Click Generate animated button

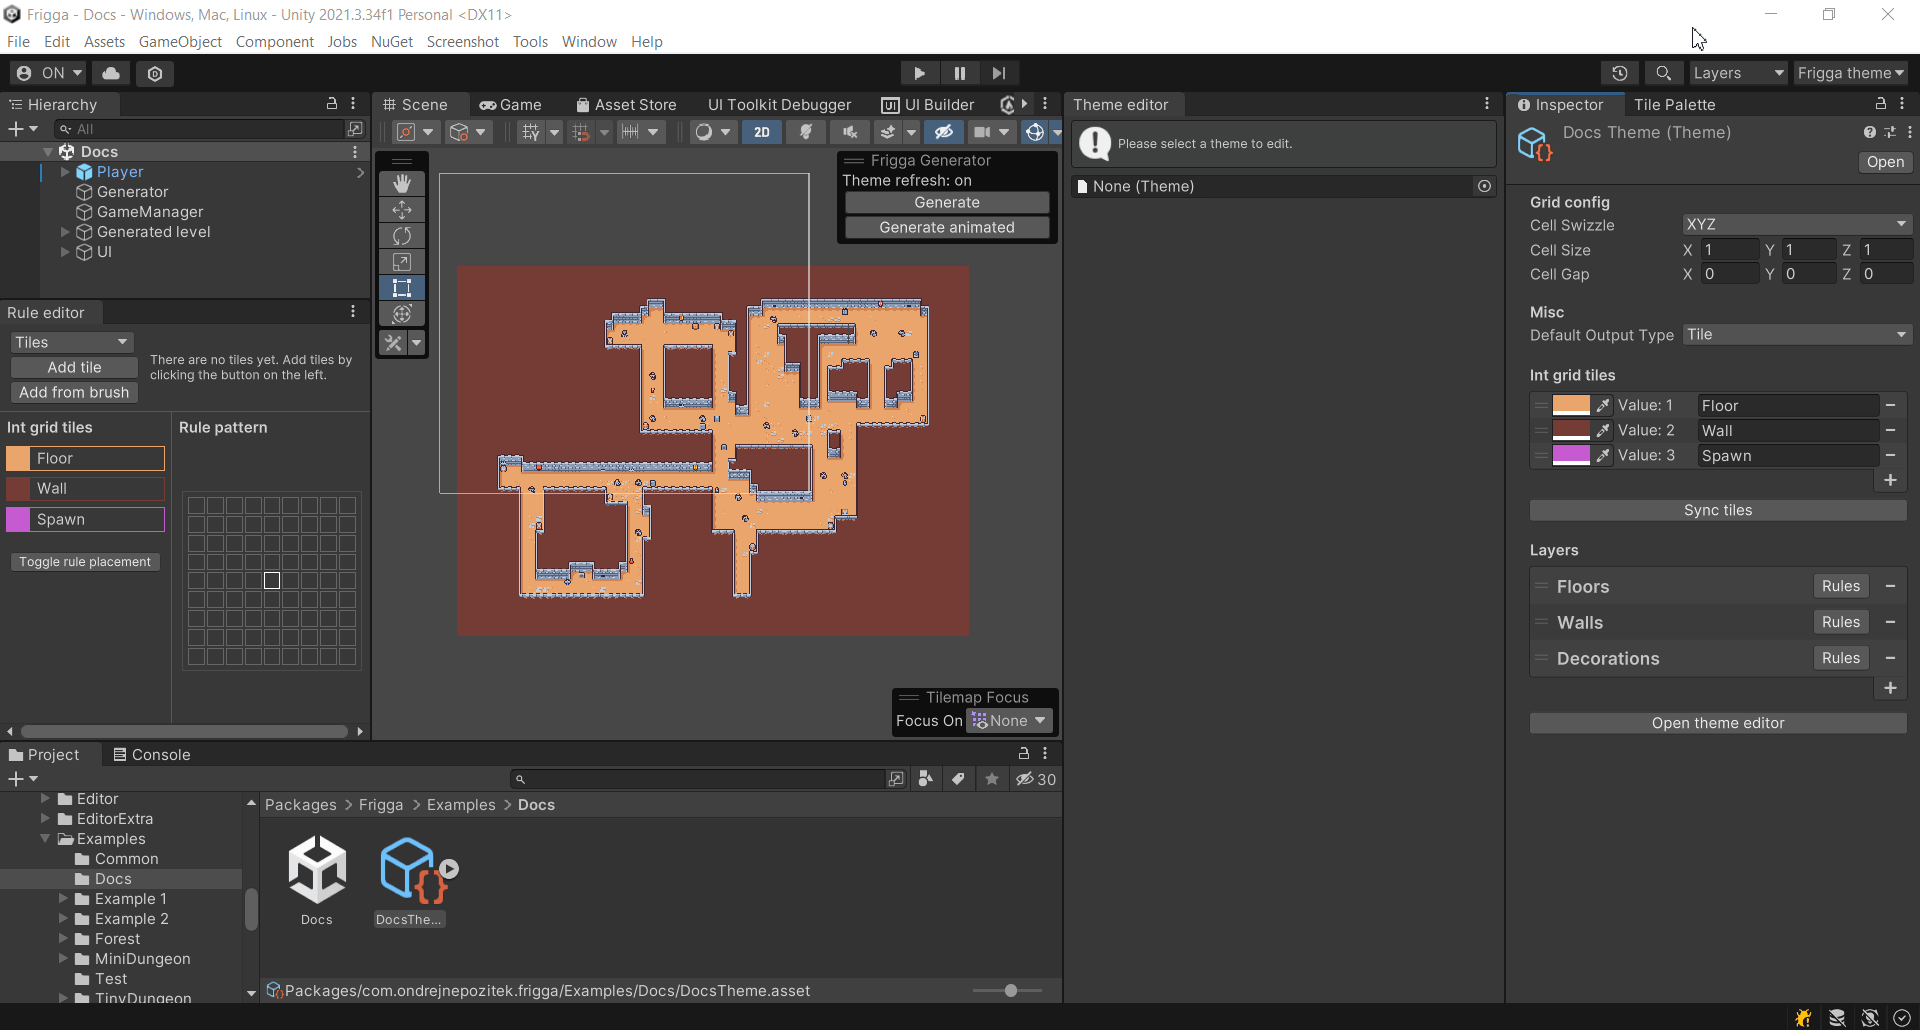click(x=947, y=227)
